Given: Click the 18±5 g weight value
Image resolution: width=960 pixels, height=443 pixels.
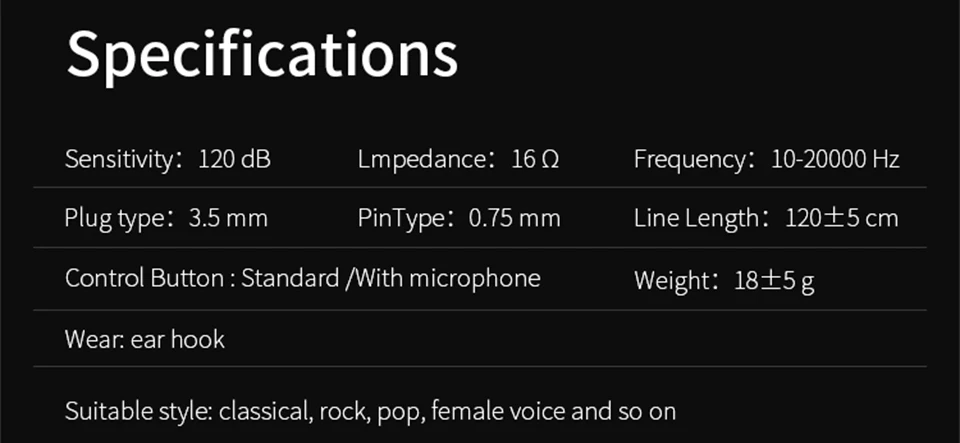Looking at the screenshot, I should click(x=774, y=280).
